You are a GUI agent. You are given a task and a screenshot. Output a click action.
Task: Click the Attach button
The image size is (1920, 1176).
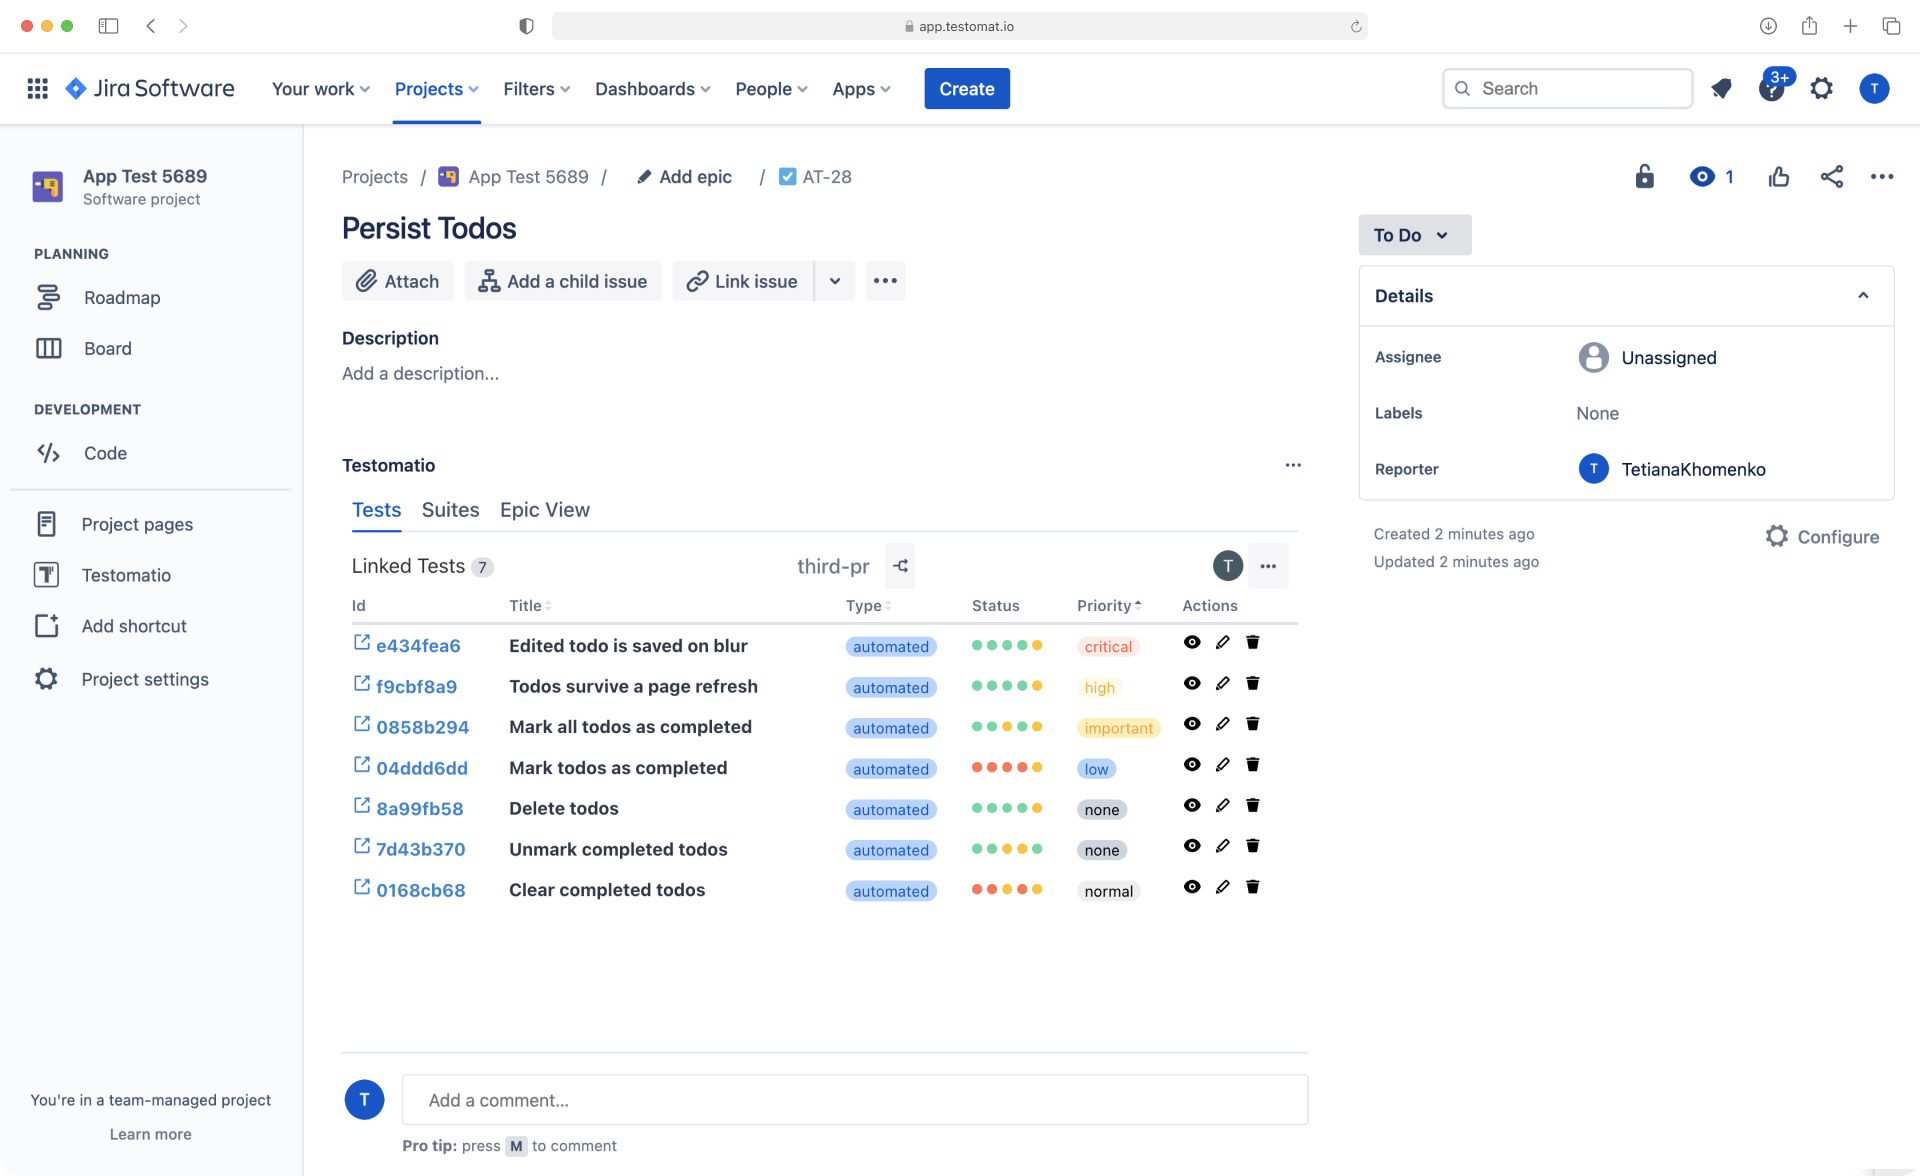coord(396,281)
